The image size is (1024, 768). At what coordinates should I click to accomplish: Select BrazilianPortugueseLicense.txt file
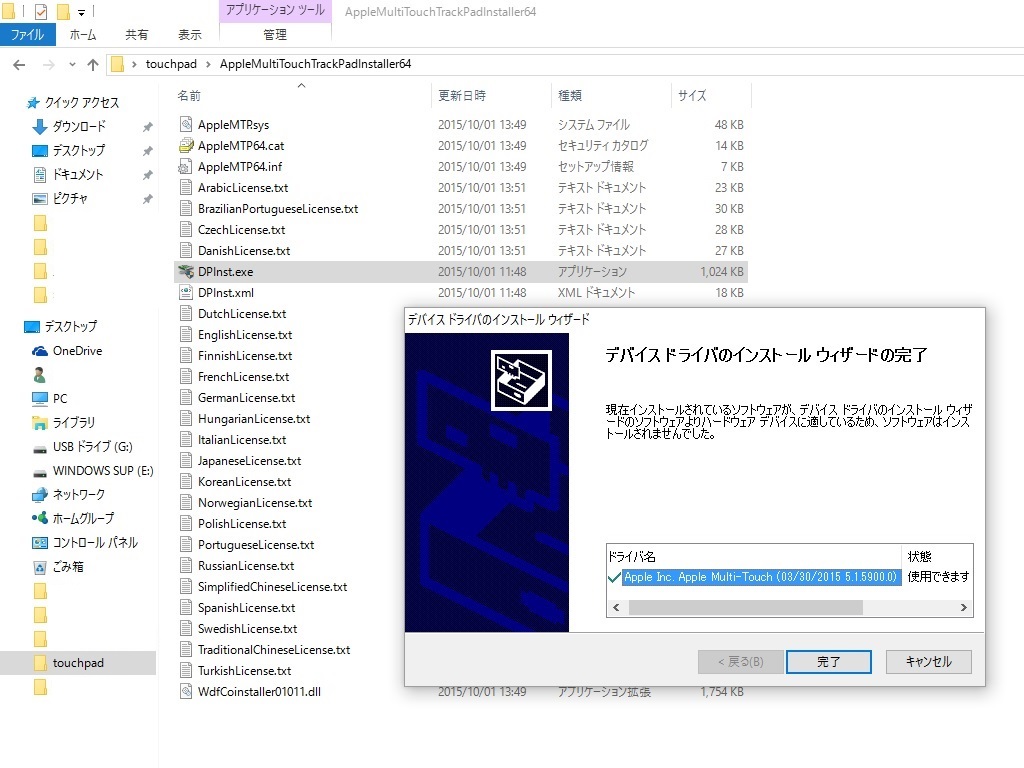[278, 209]
